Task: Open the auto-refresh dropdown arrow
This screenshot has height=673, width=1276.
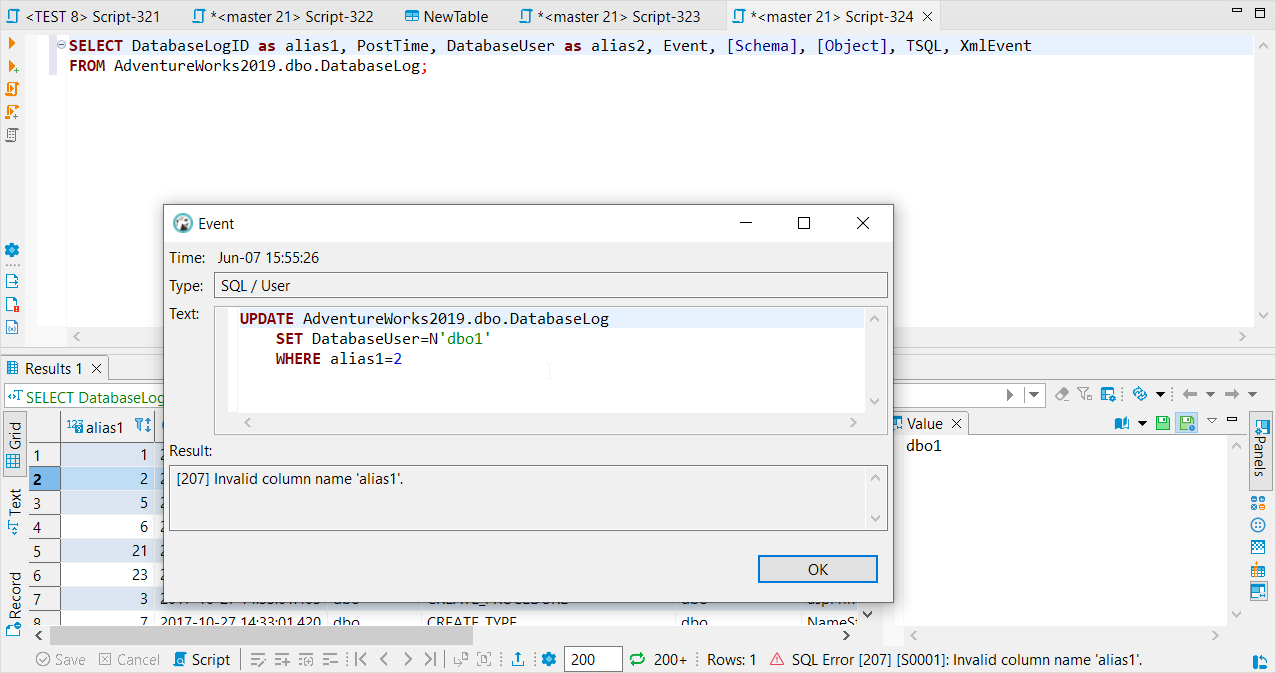Action: pos(1160,394)
